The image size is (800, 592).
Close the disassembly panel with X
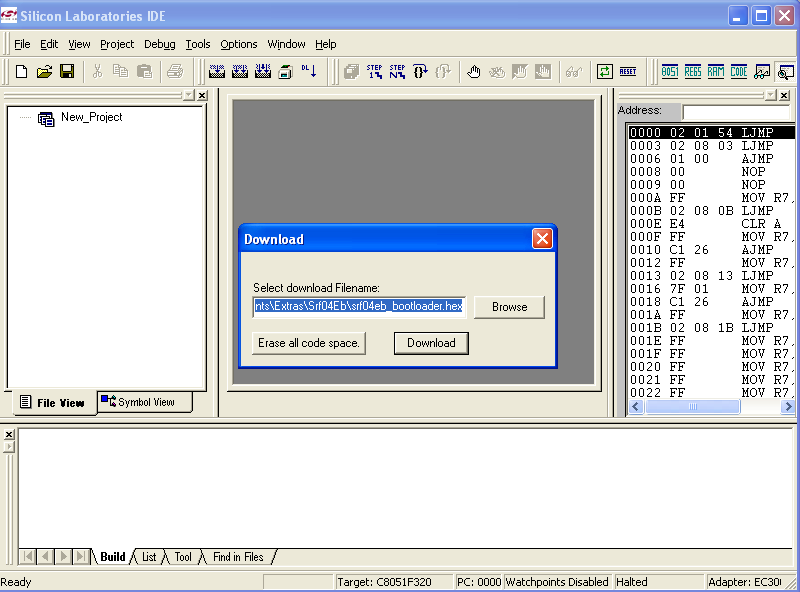pyautogui.click(x=784, y=95)
